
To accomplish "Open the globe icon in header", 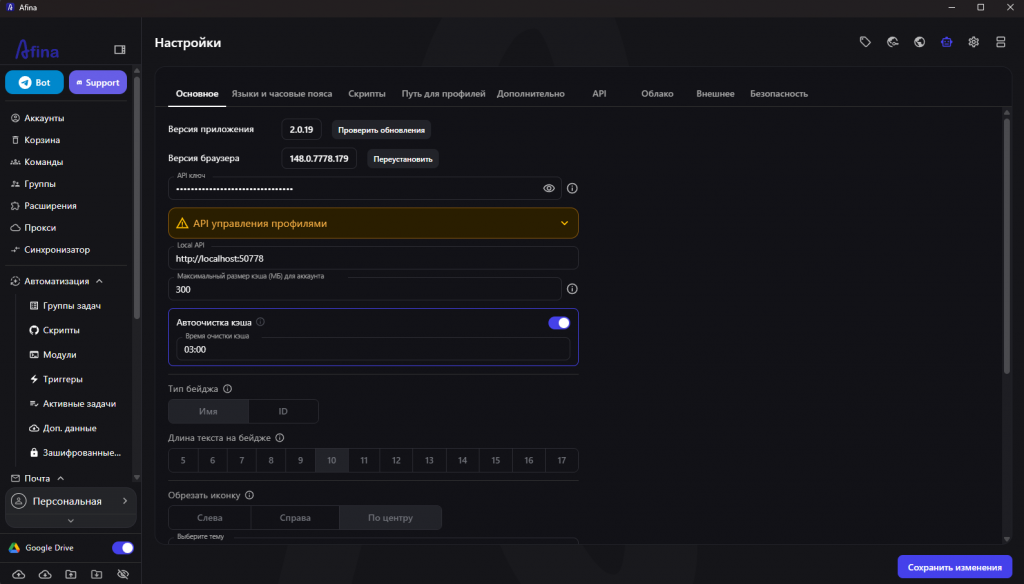I will coord(920,42).
